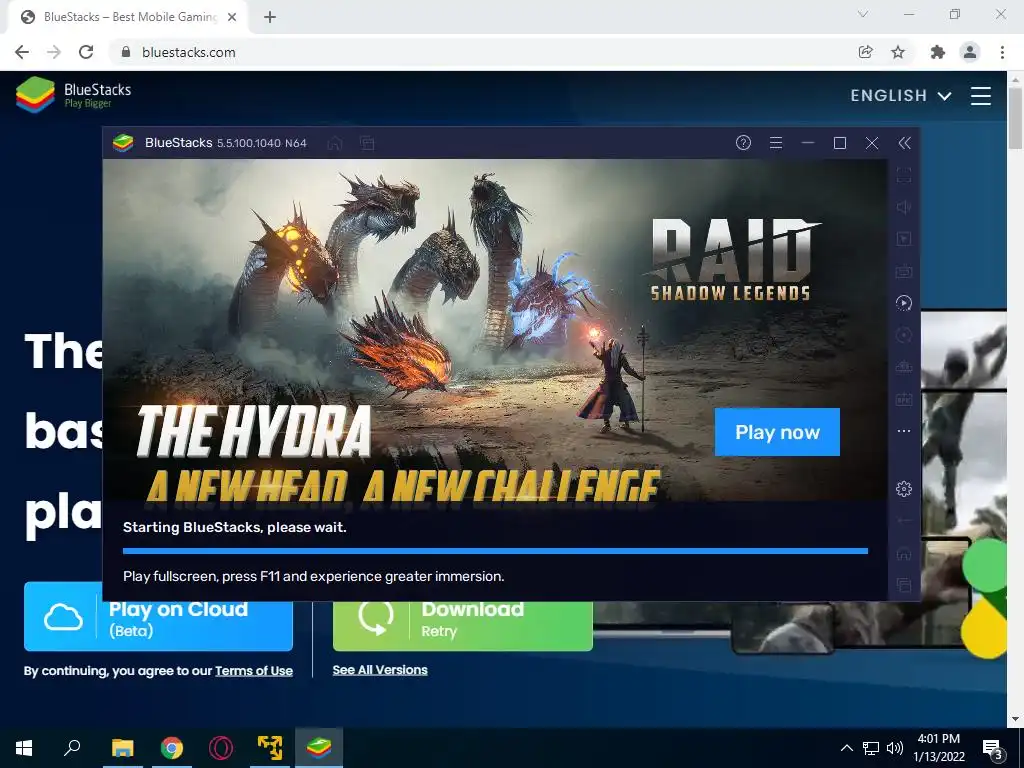The image size is (1024, 768).
Task: Open notification center icon
Action: pyautogui.click(x=992, y=748)
